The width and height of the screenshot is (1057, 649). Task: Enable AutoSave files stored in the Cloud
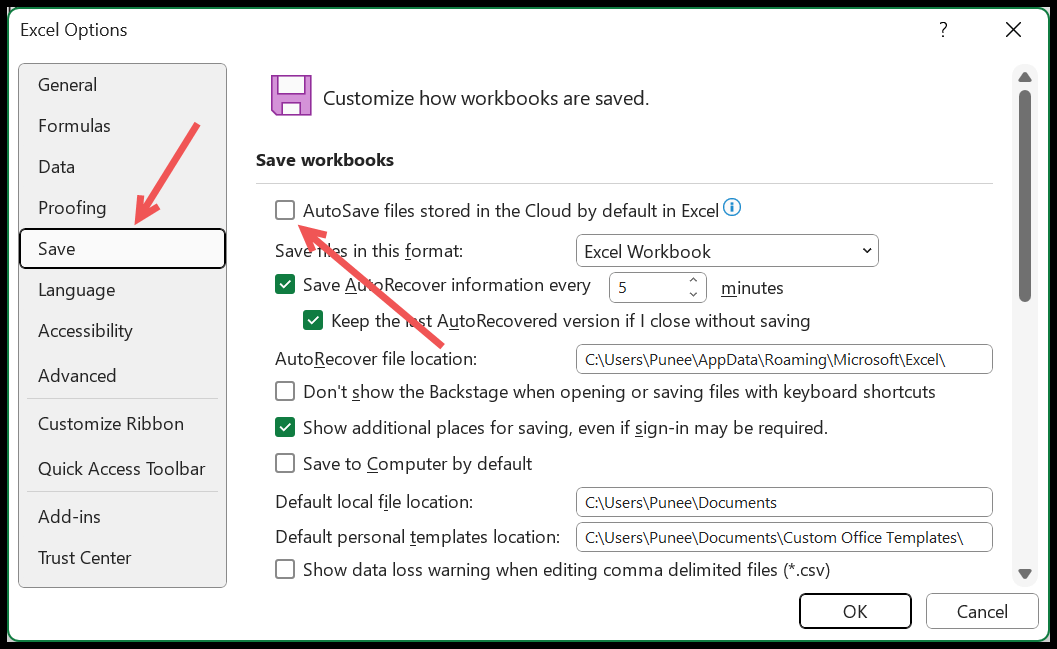(284, 210)
